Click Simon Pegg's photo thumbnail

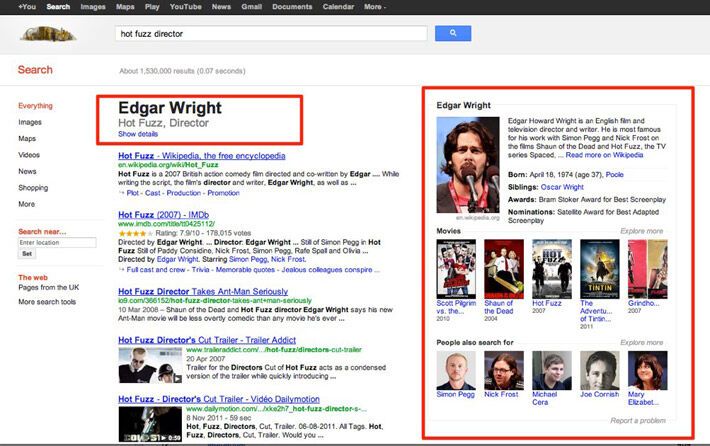point(456,369)
